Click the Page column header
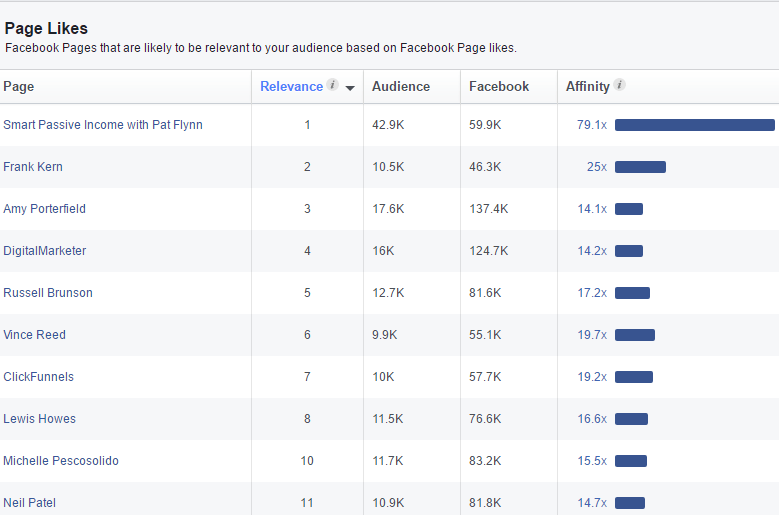The image size is (779, 515). (18, 86)
